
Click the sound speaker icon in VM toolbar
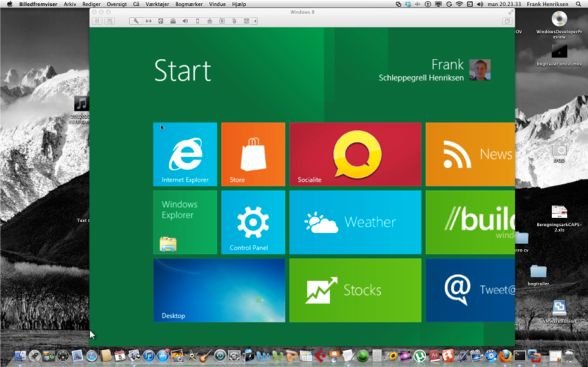[185, 21]
